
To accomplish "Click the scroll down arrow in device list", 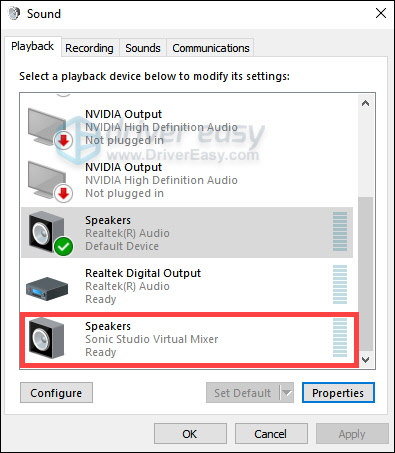I will coord(366,360).
